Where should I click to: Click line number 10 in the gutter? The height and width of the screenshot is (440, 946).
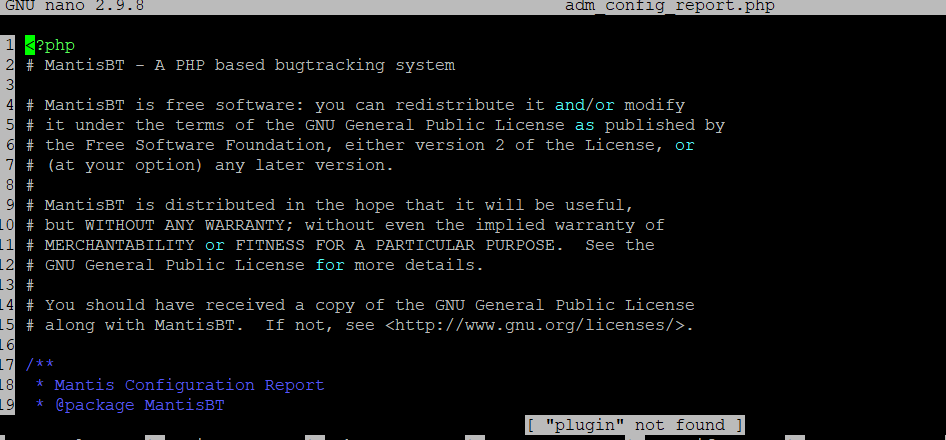[9, 225]
